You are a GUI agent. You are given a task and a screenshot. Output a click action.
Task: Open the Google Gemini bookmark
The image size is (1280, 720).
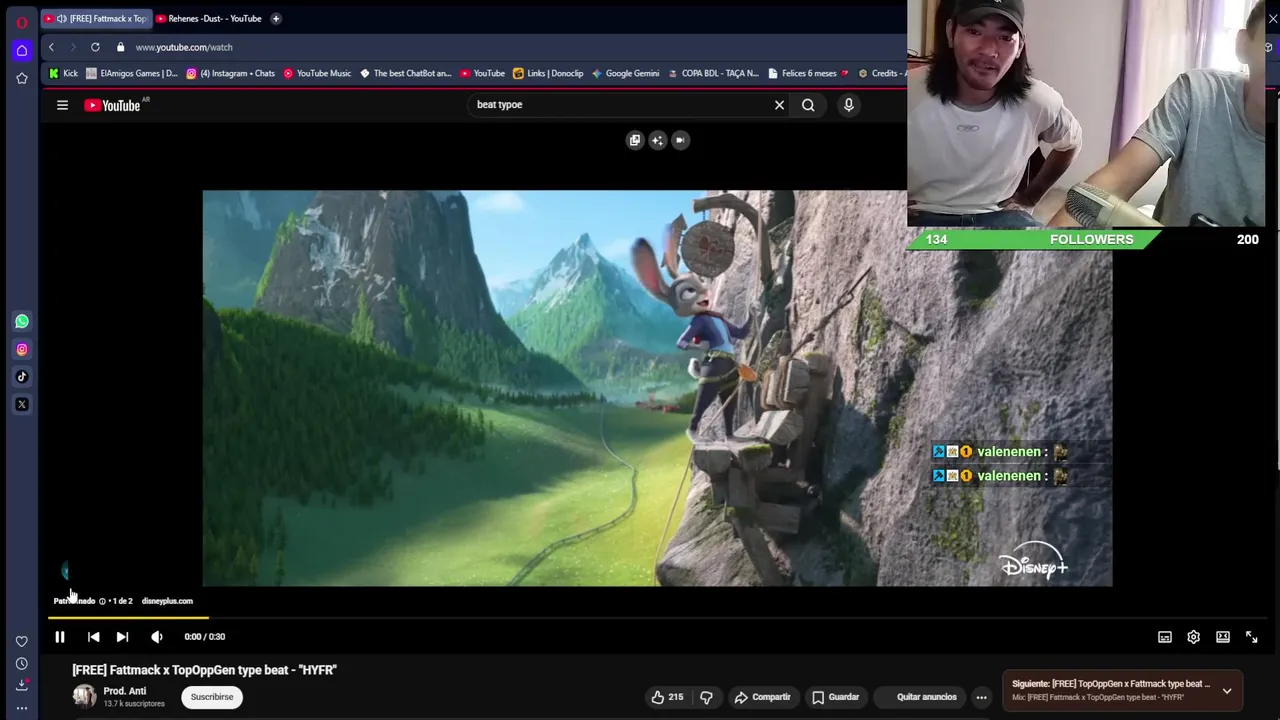tap(625, 73)
